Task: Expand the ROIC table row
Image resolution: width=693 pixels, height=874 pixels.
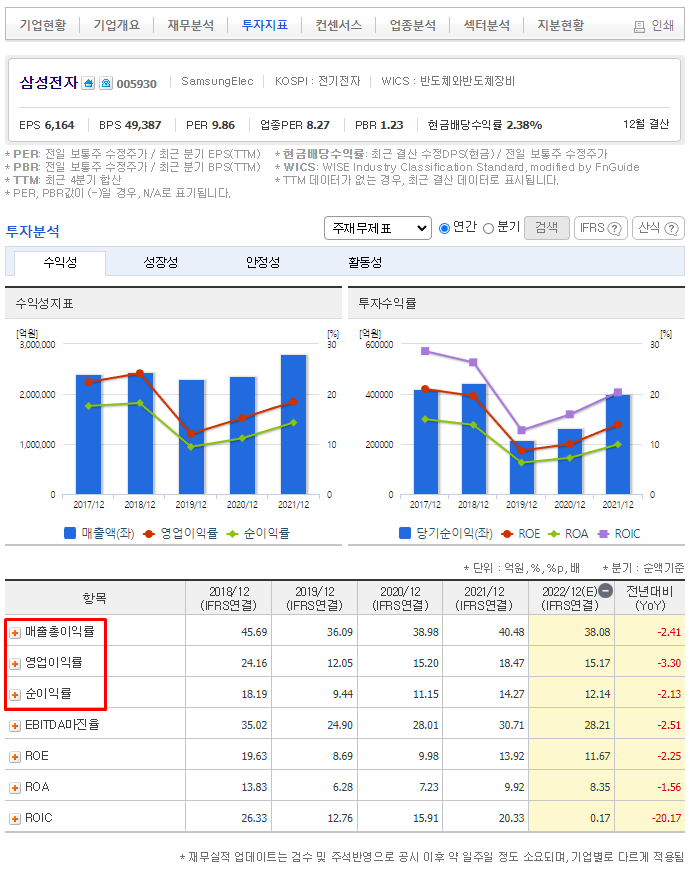Action: pos(15,819)
